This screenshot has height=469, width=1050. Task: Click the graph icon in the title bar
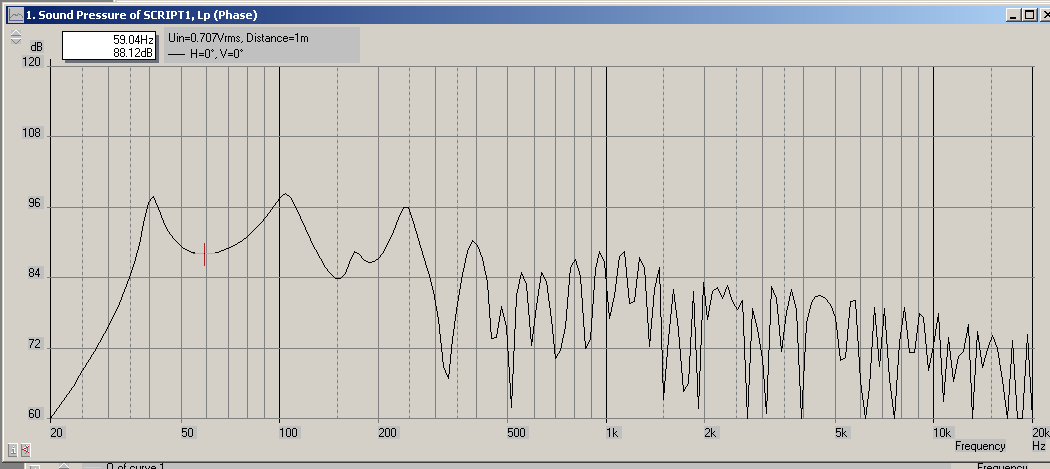click(14, 15)
